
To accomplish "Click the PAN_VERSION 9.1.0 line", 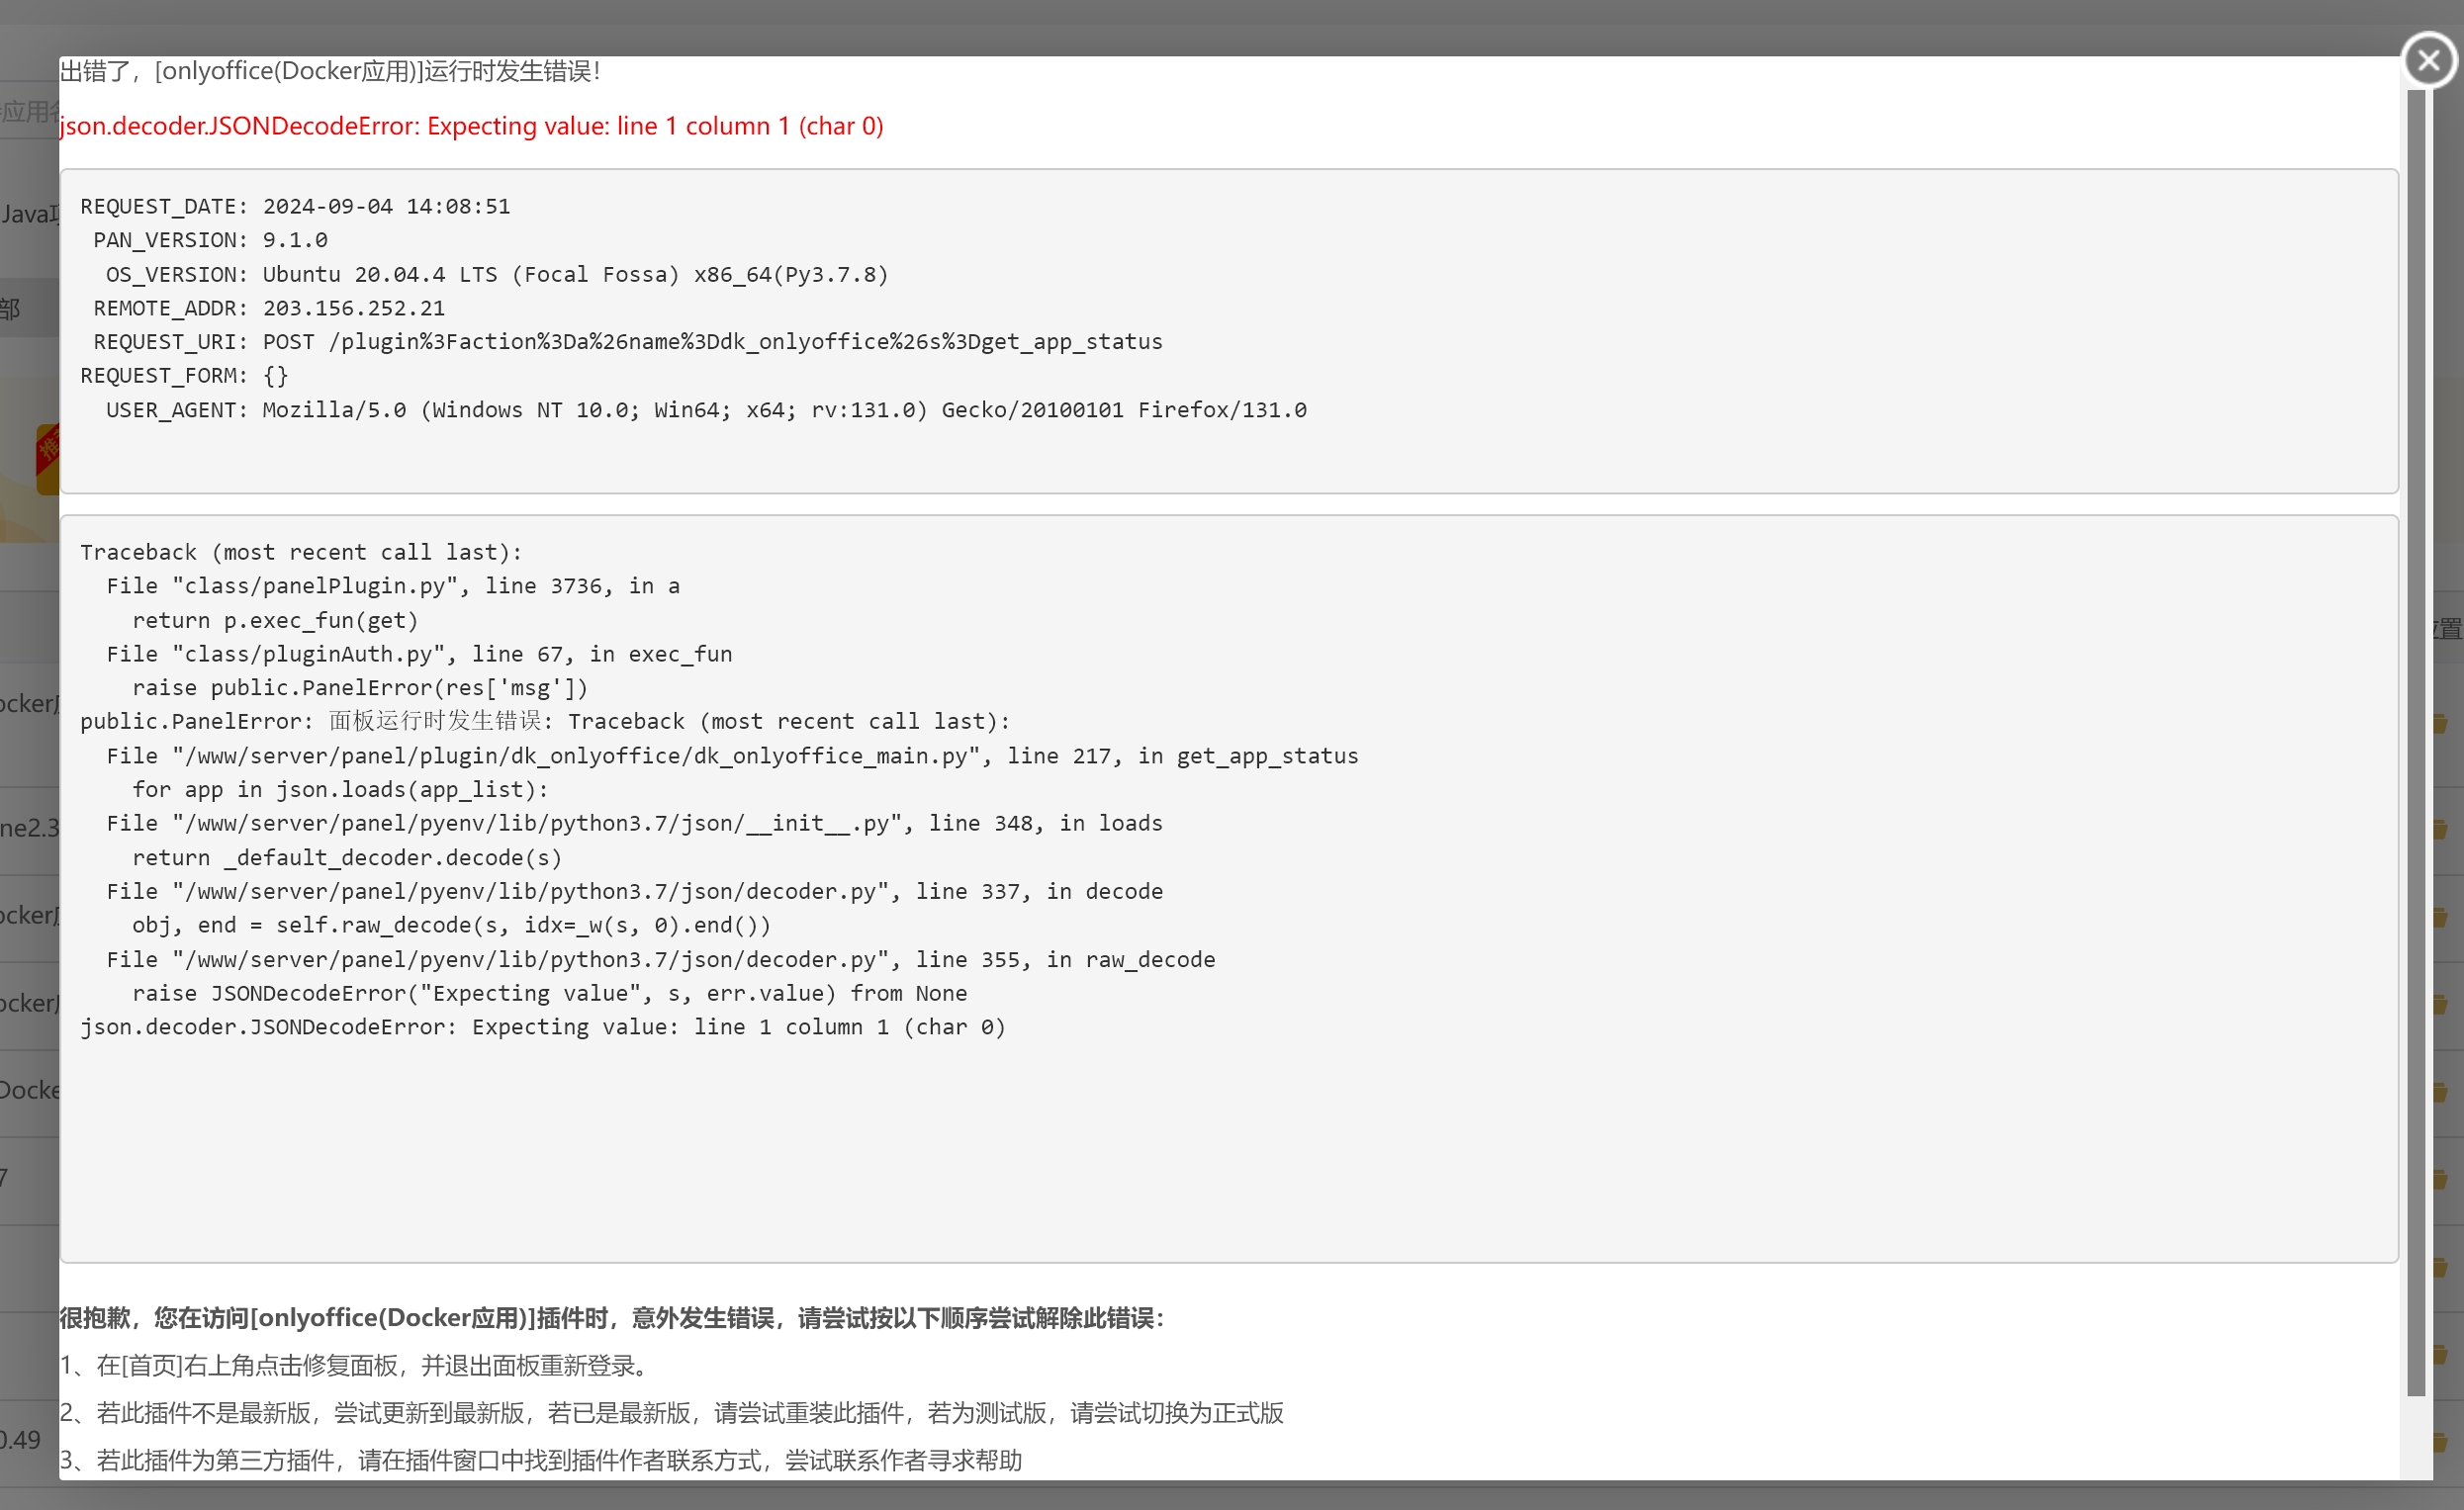I will click(210, 240).
